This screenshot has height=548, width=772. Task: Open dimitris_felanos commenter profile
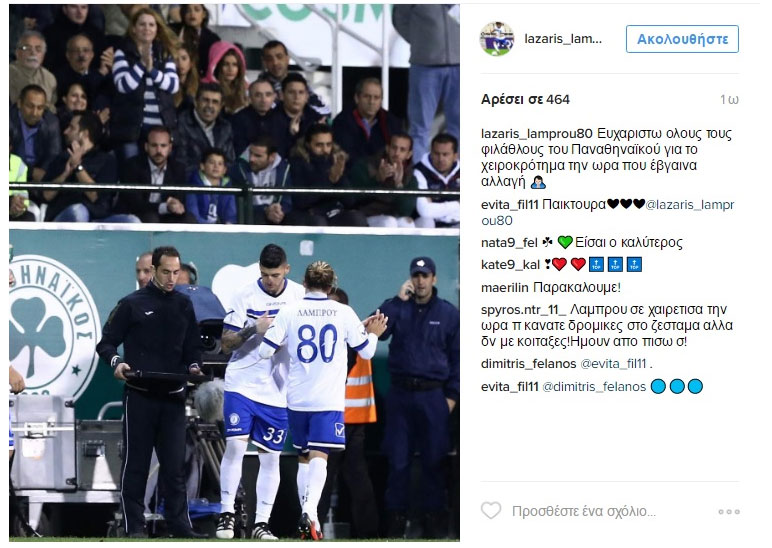coord(528,364)
